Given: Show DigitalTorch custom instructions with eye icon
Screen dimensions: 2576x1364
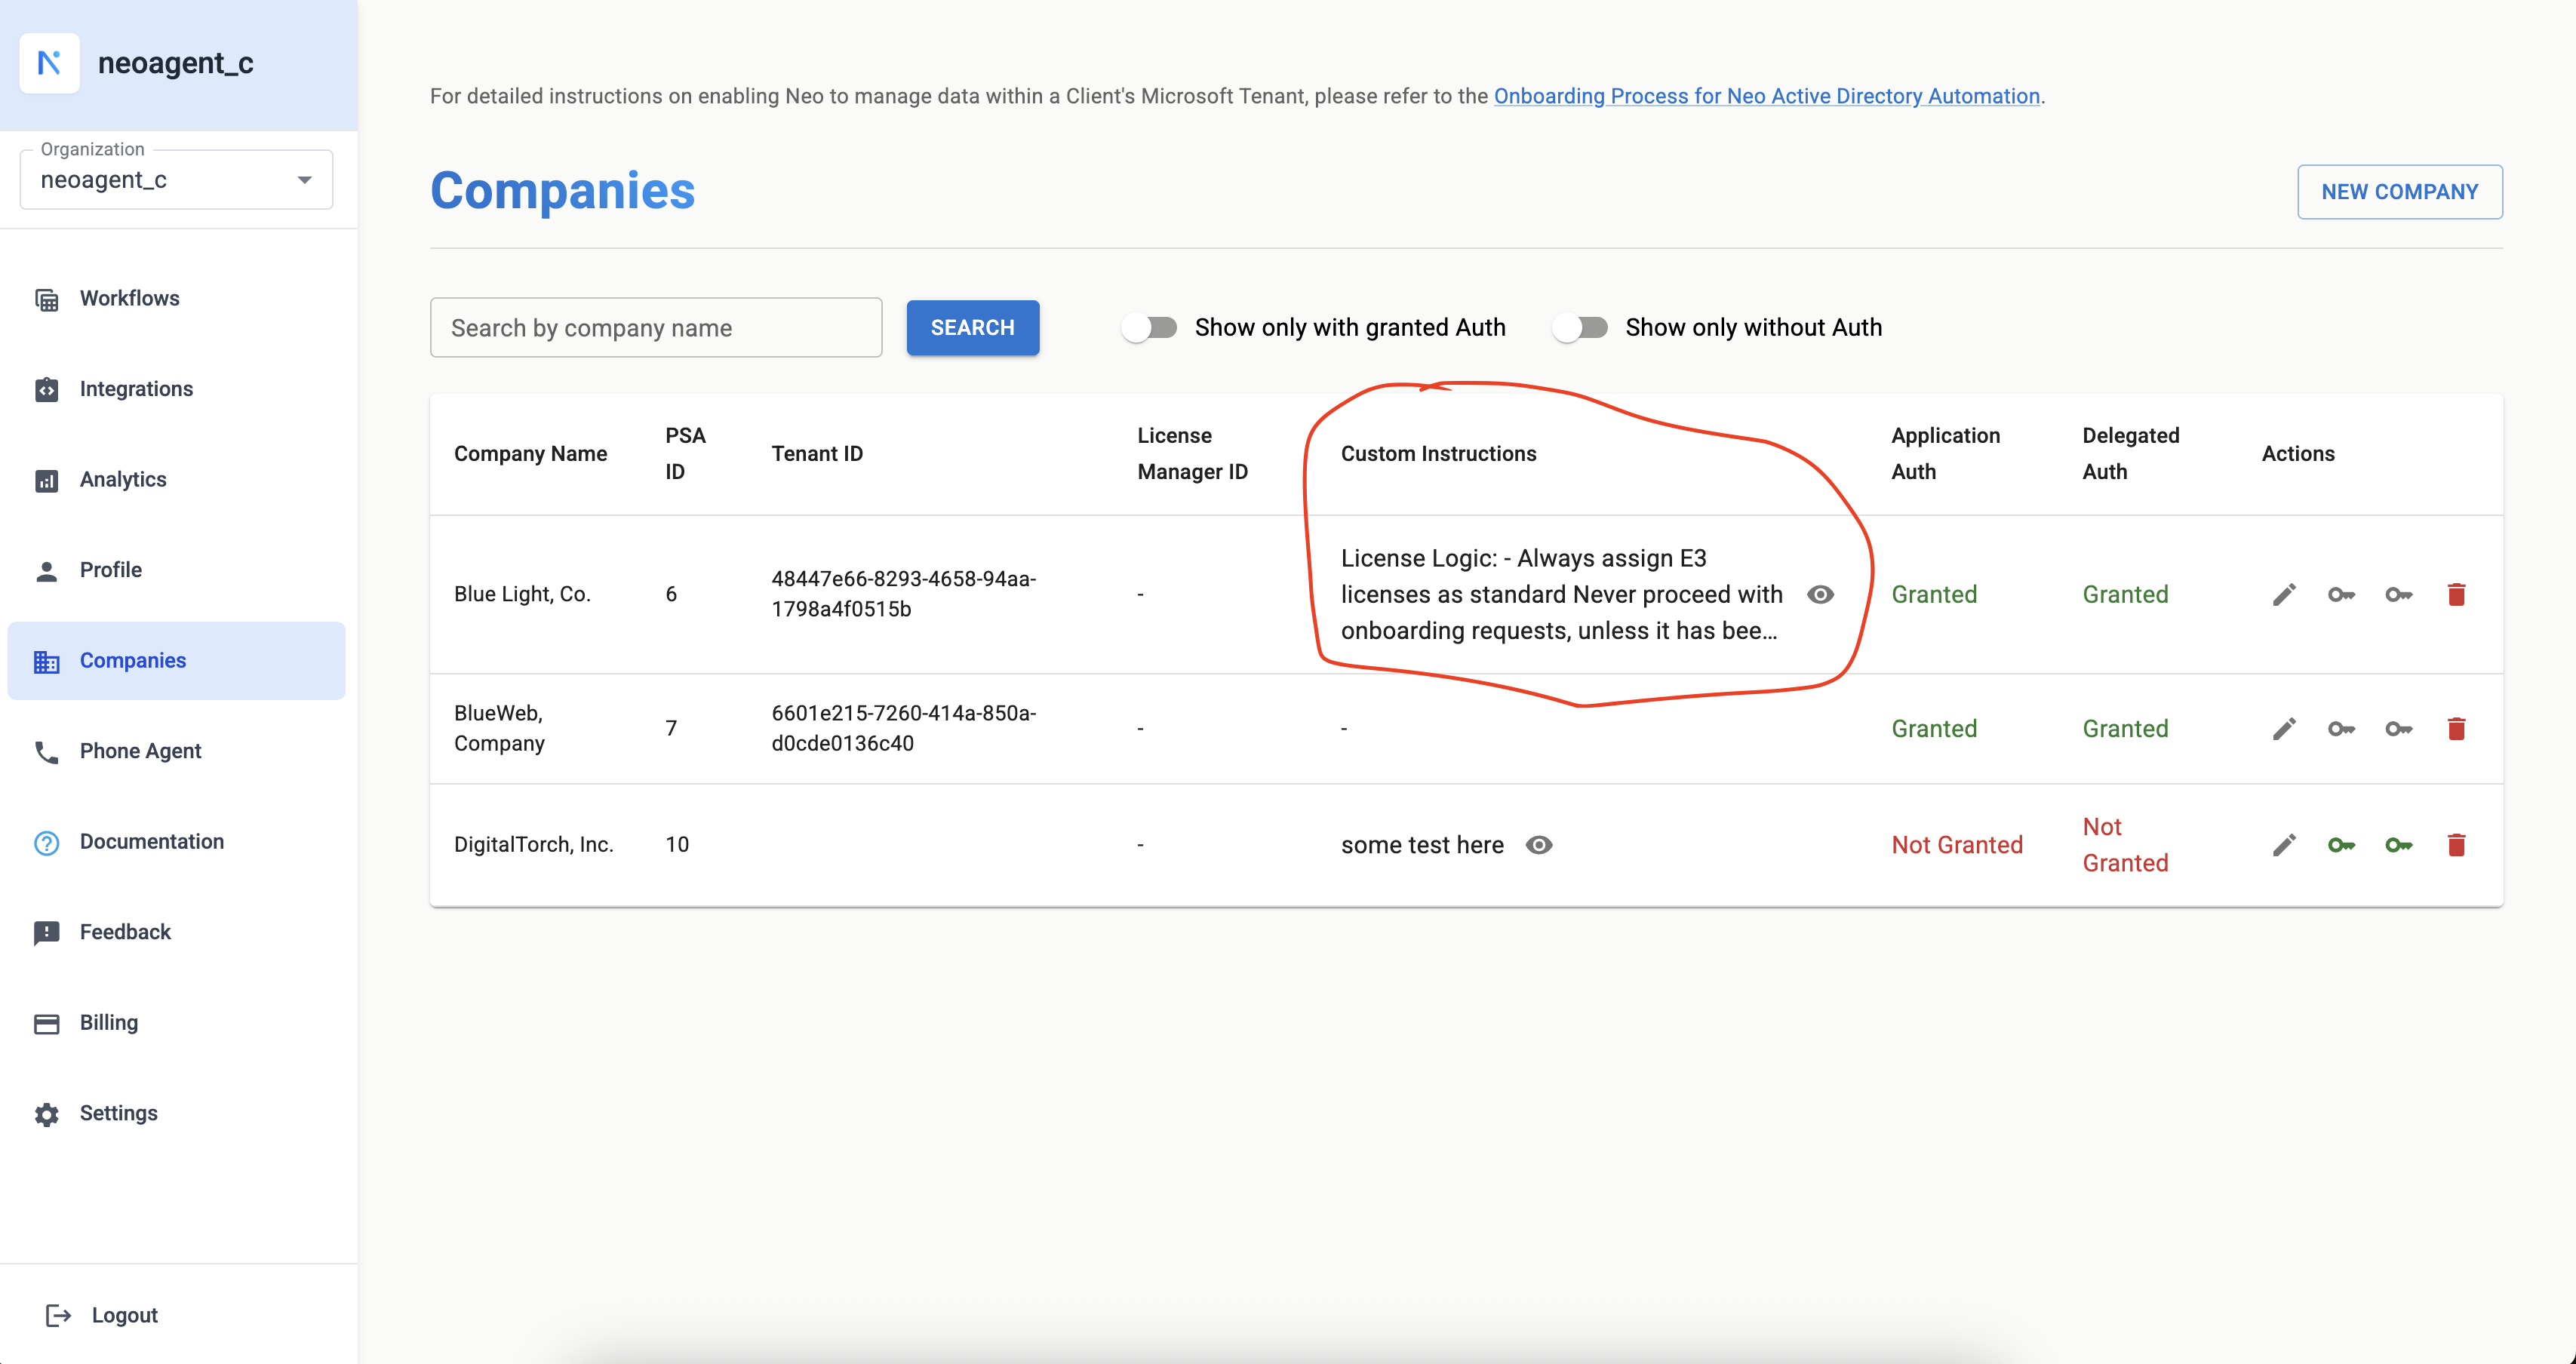Looking at the screenshot, I should [1539, 845].
